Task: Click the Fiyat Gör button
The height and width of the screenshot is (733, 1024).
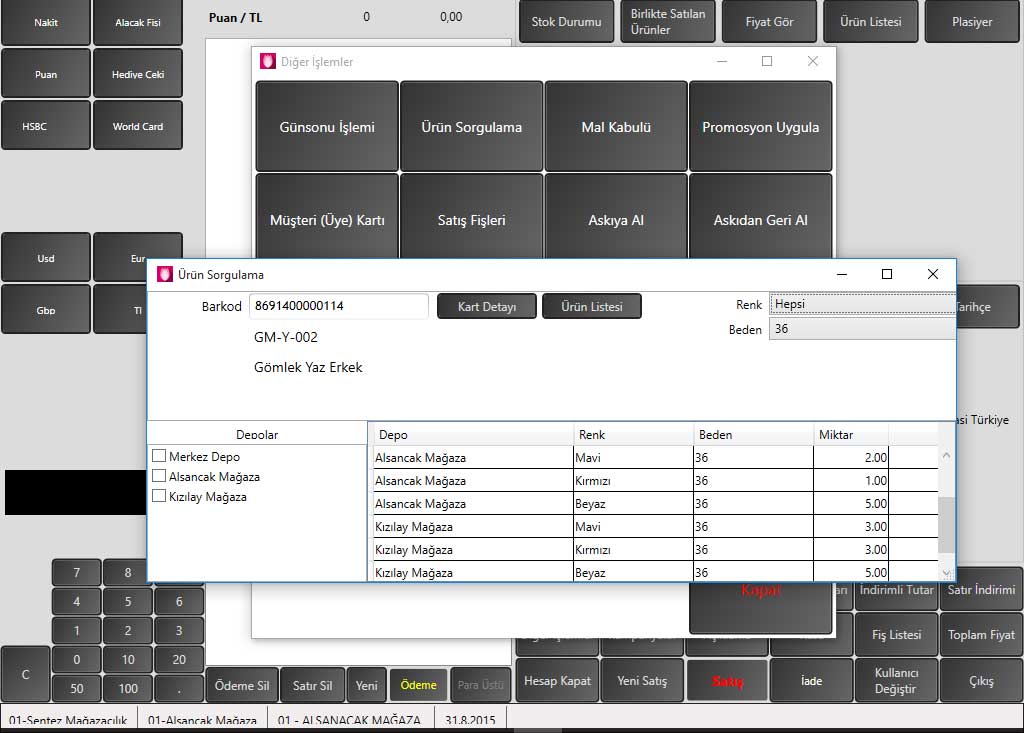Action: (x=769, y=22)
